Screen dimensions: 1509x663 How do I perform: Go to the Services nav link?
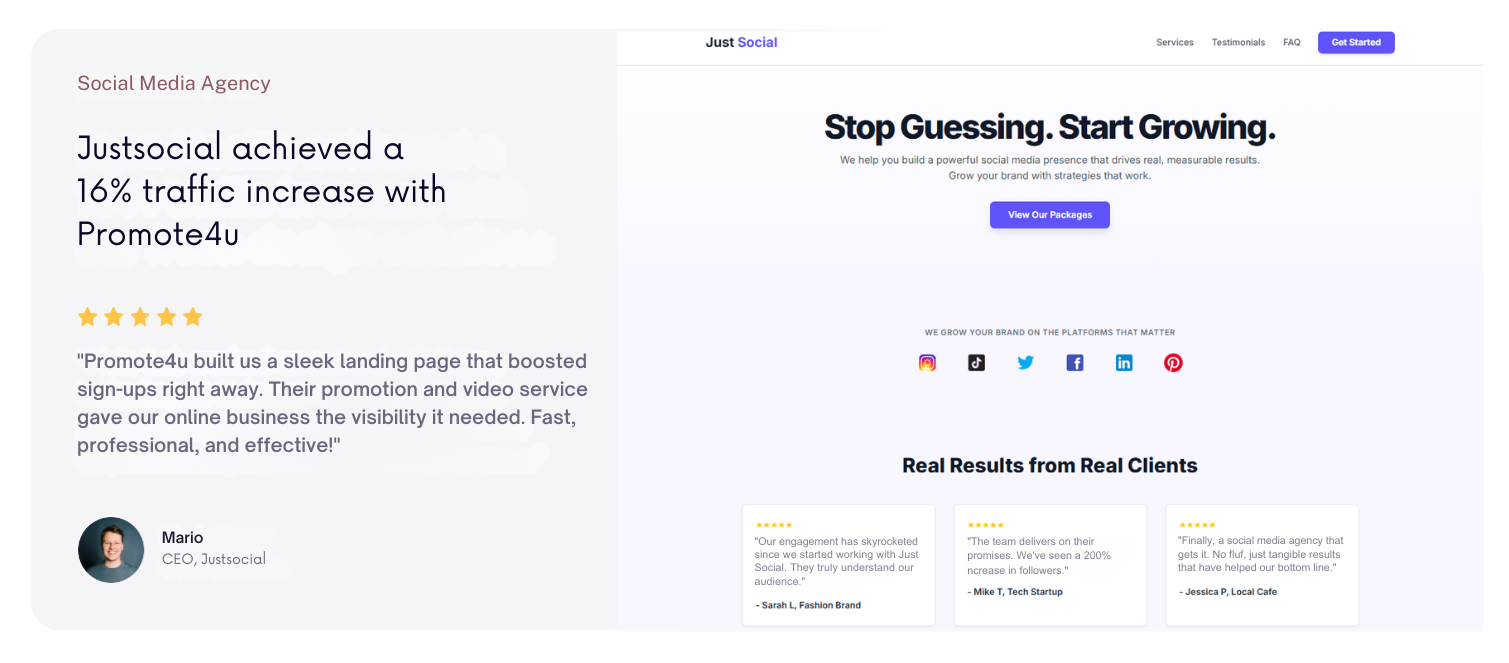pos(1175,43)
